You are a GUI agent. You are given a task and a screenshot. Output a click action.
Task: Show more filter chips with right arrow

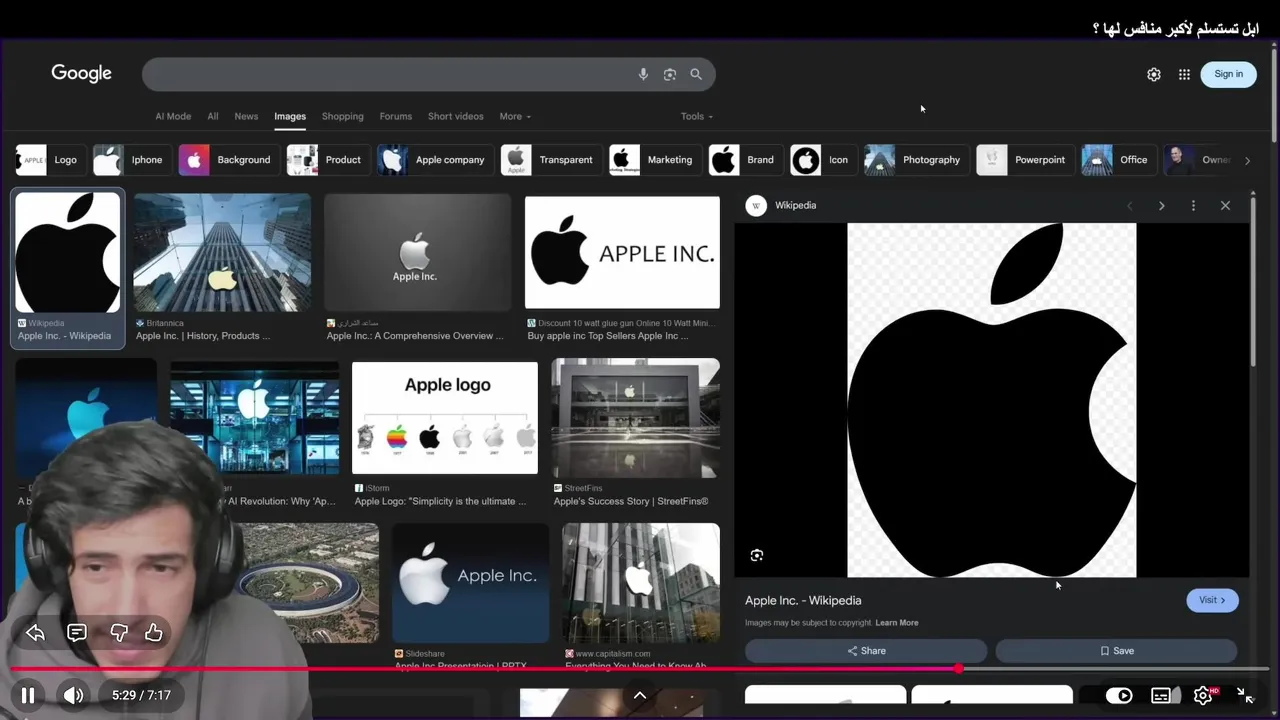pos(1247,160)
